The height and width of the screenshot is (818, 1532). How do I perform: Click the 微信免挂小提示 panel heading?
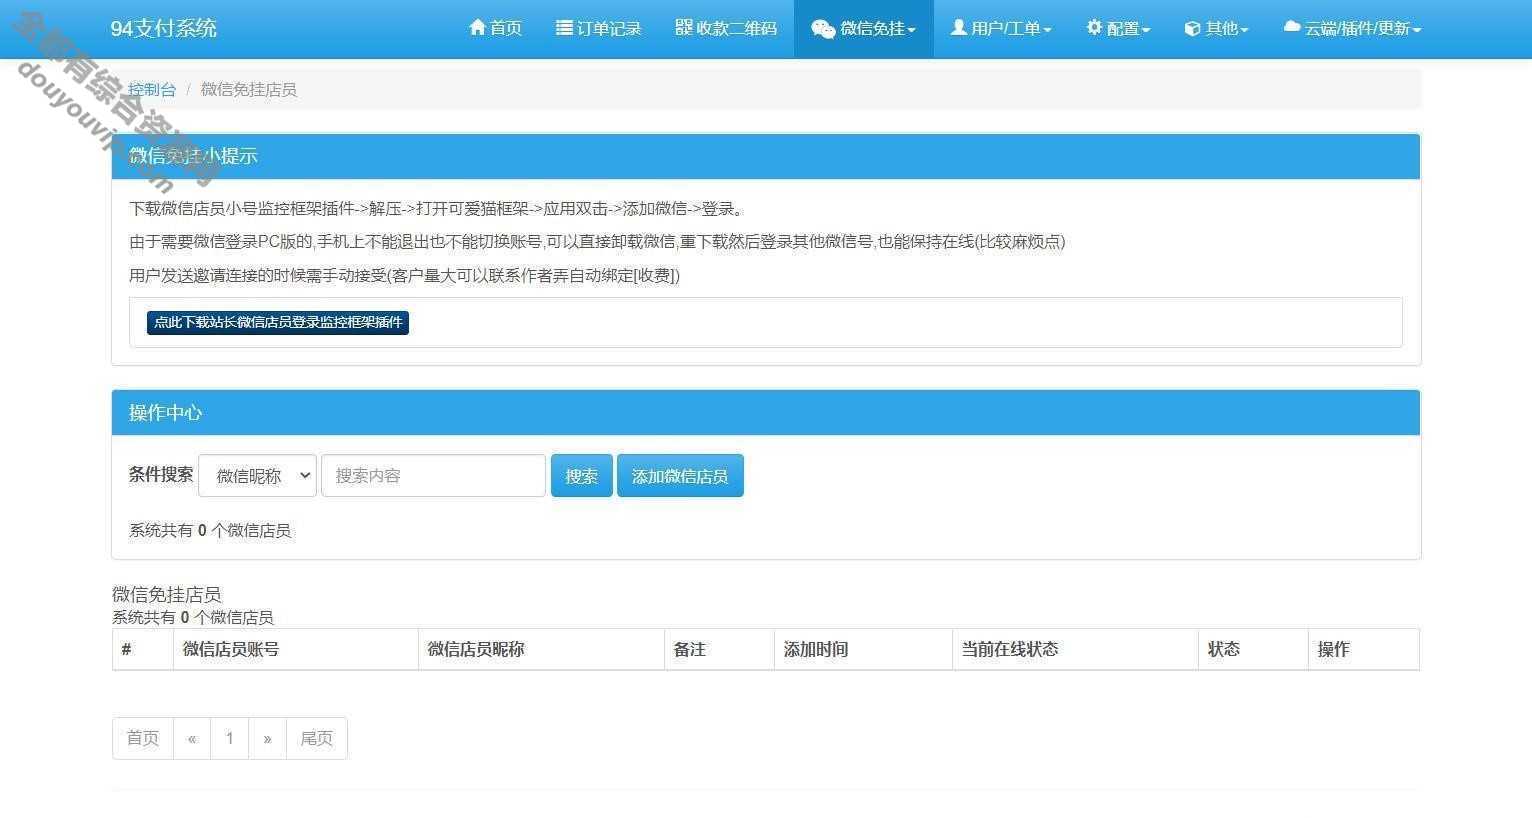coord(766,156)
